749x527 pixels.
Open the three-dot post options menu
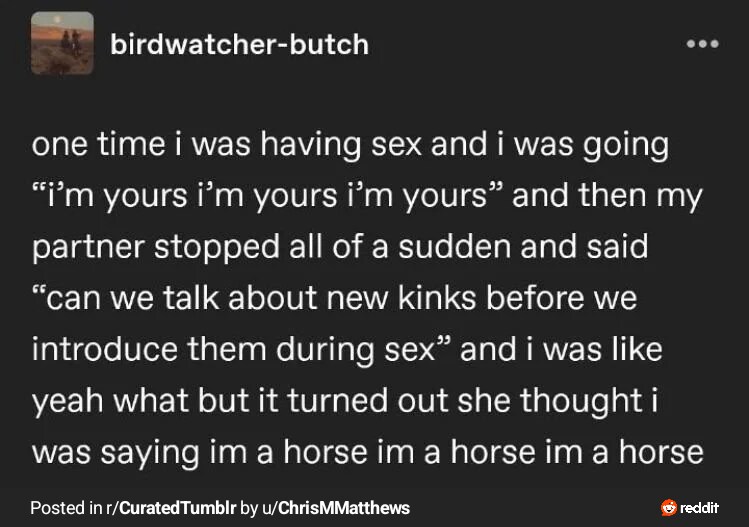pos(702,45)
